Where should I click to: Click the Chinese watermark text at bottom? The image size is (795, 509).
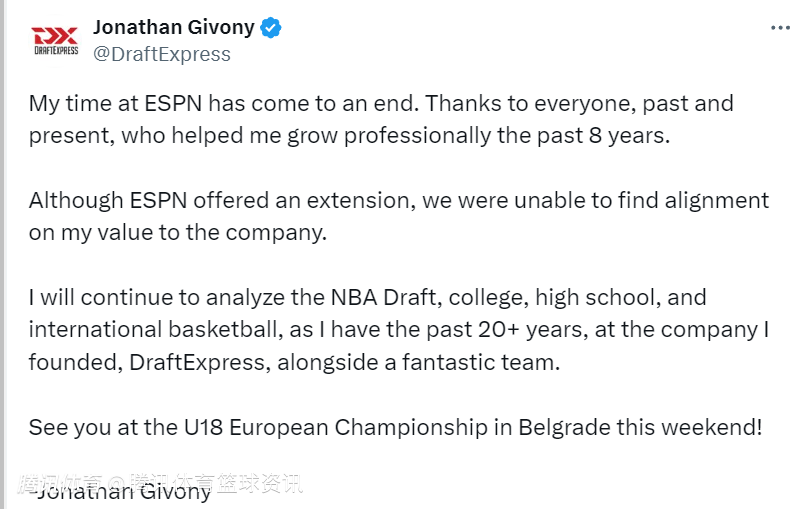click(161, 484)
